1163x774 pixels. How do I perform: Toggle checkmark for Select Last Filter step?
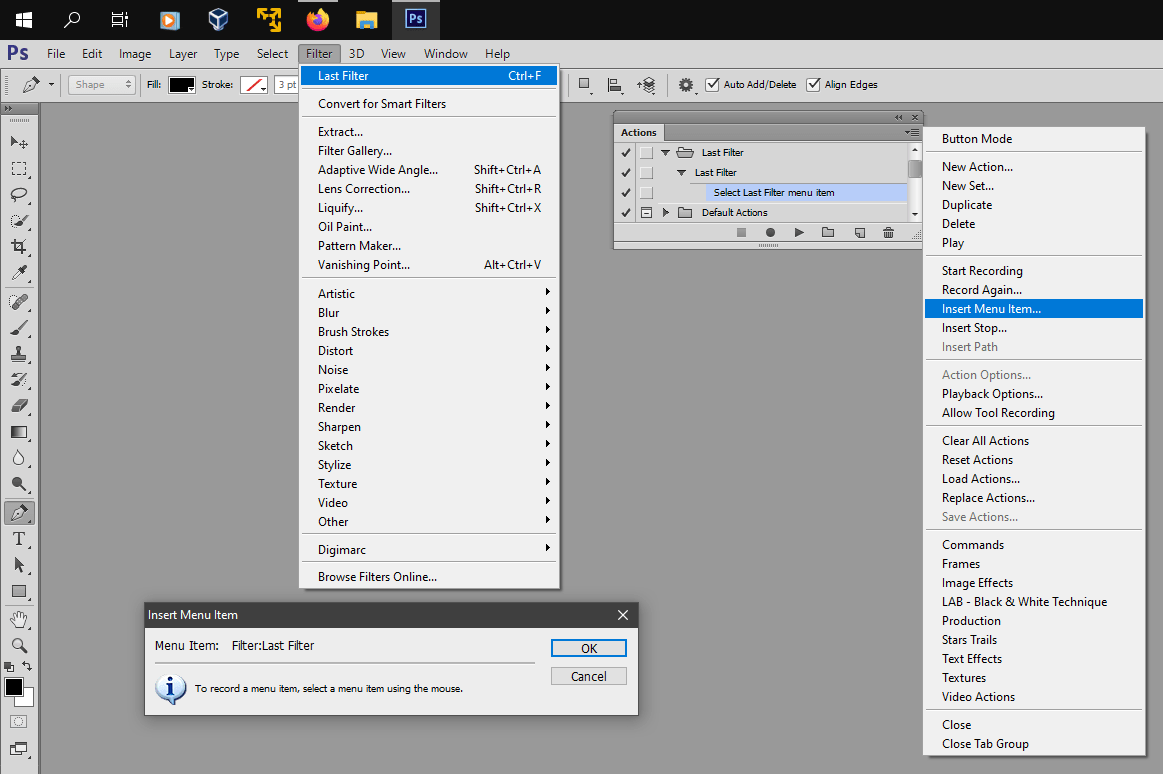pyautogui.click(x=626, y=193)
